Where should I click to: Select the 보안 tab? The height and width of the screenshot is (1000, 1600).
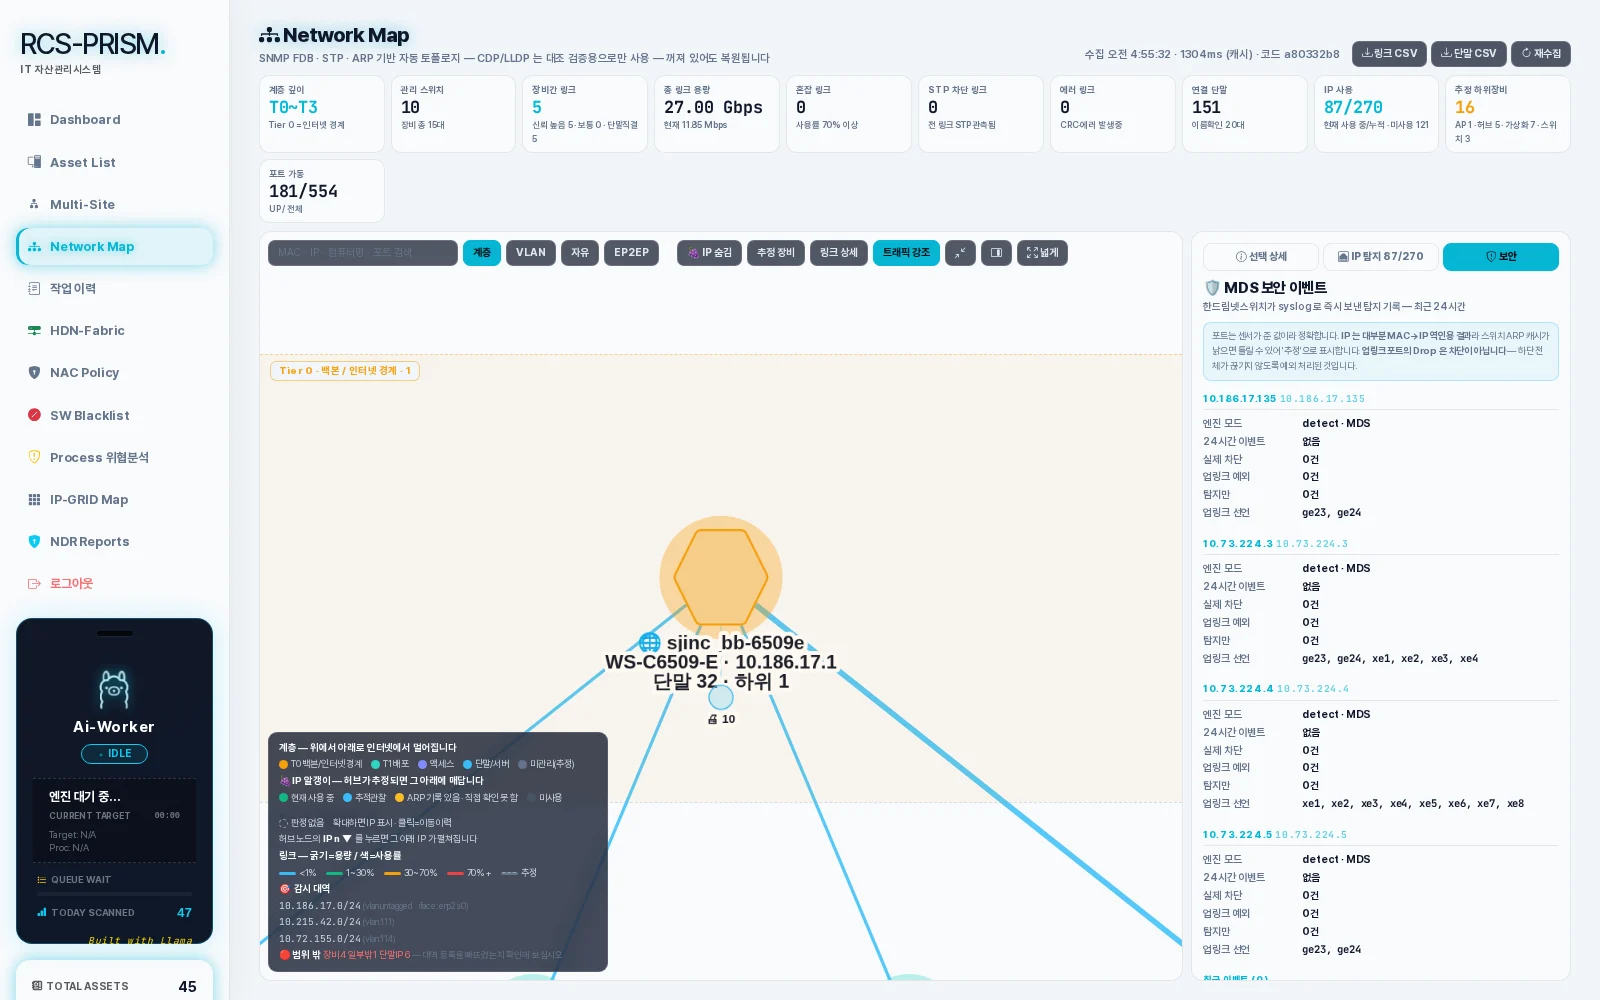[1501, 257]
